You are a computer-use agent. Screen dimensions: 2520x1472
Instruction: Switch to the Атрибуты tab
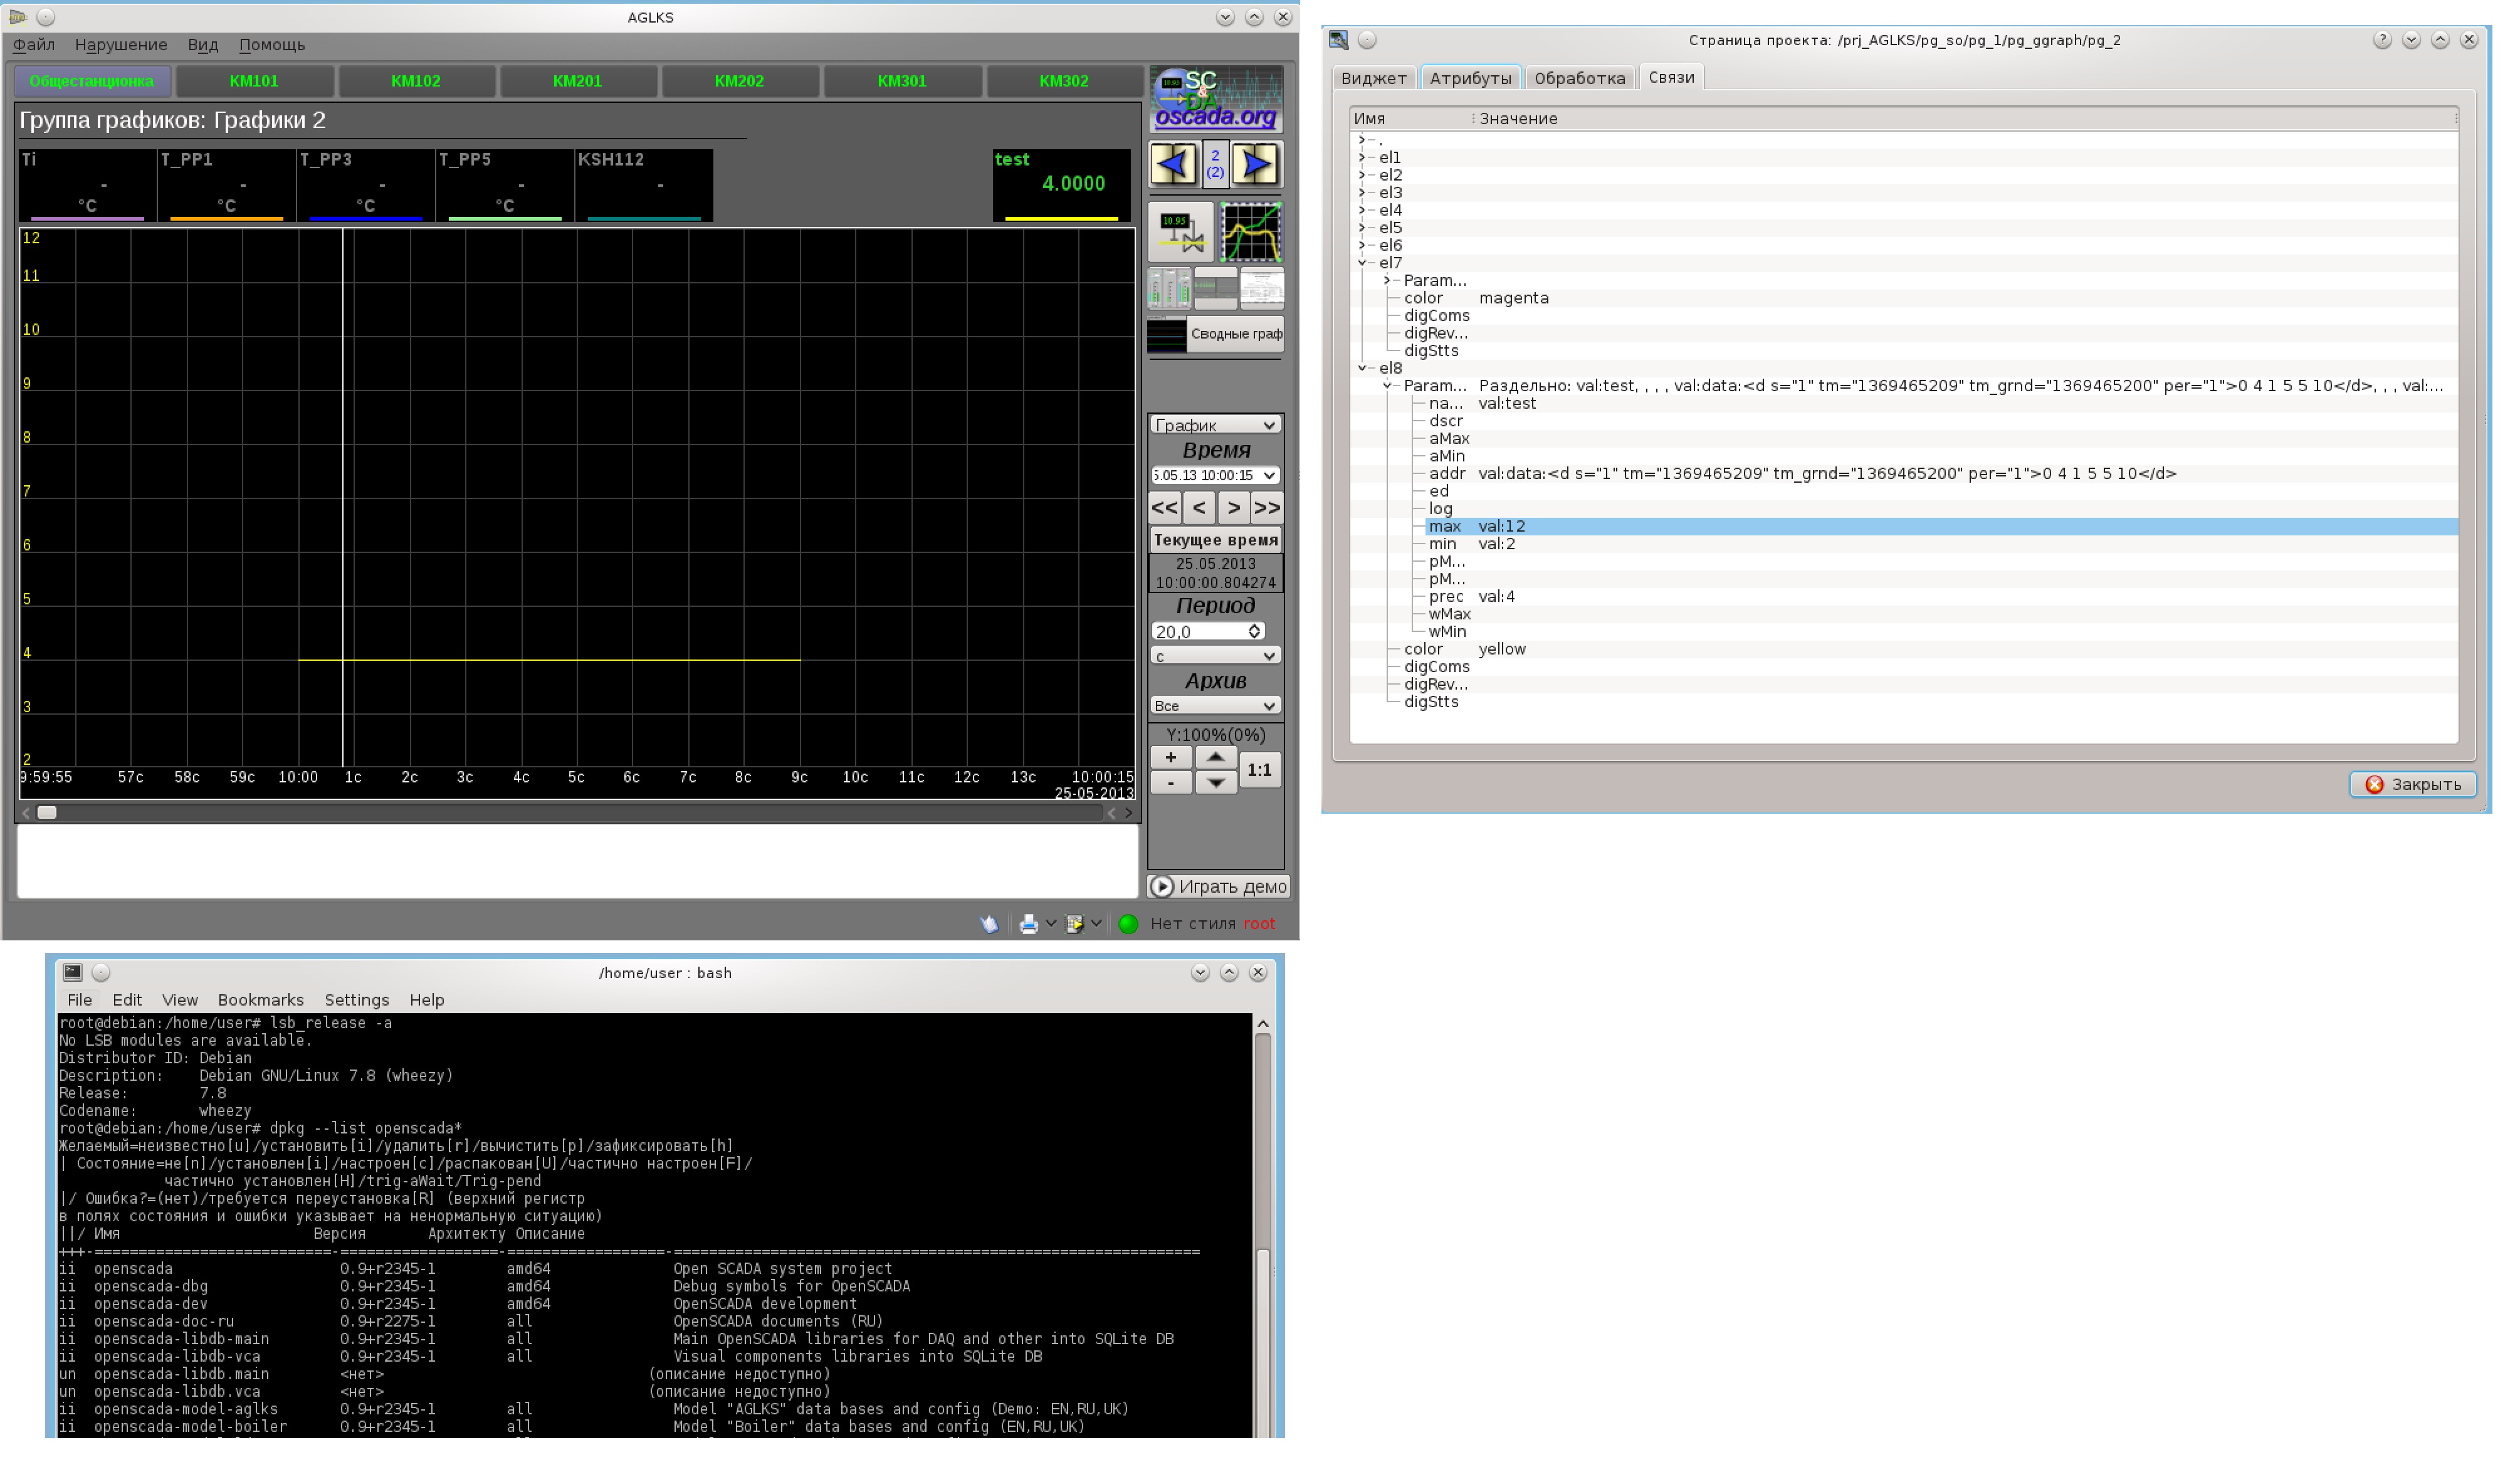[1470, 78]
